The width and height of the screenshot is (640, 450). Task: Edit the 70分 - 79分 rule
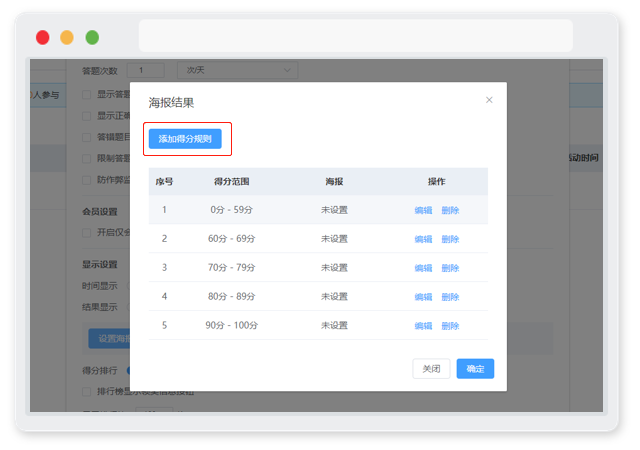click(423, 268)
